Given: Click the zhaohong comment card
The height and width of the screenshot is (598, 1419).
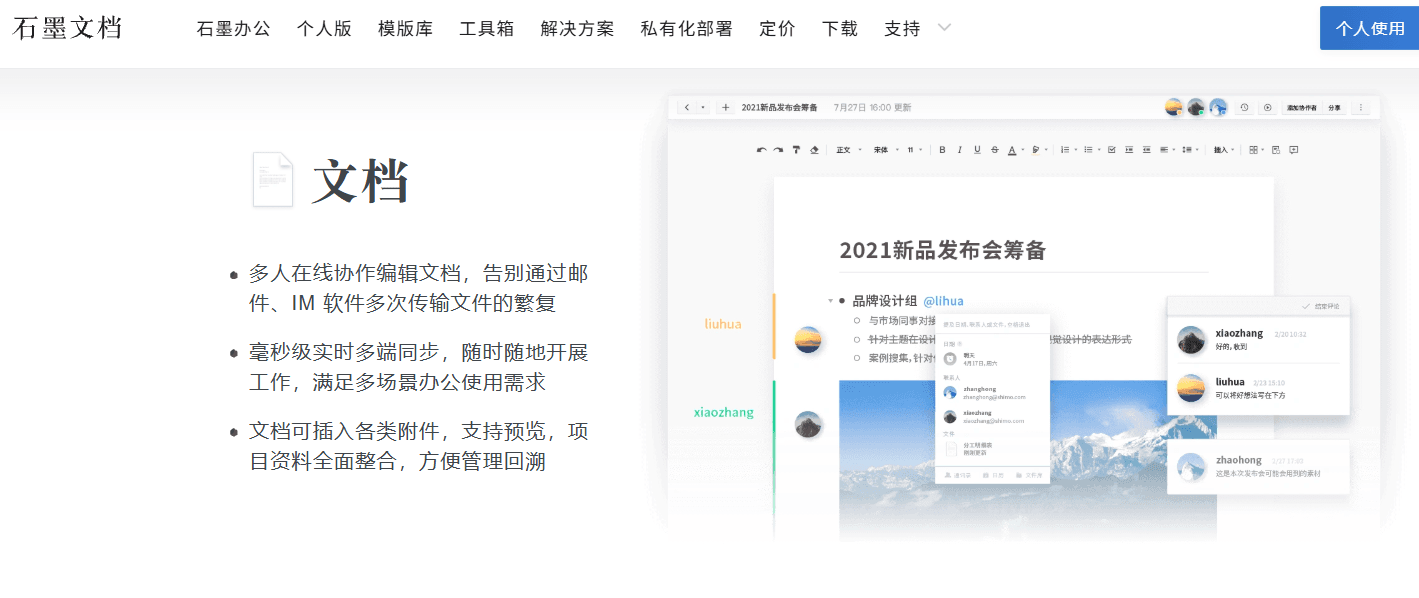Looking at the screenshot, I should tap(1258, 466).
